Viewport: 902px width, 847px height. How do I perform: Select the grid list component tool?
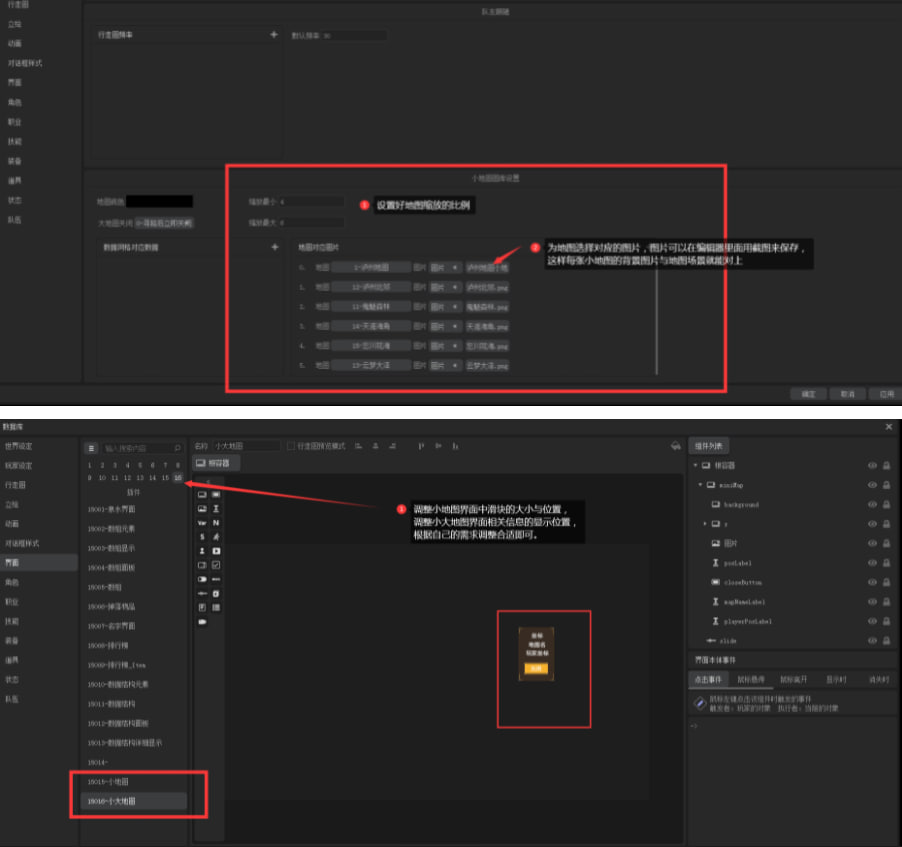pyautogui.click(x=216, y=608)
